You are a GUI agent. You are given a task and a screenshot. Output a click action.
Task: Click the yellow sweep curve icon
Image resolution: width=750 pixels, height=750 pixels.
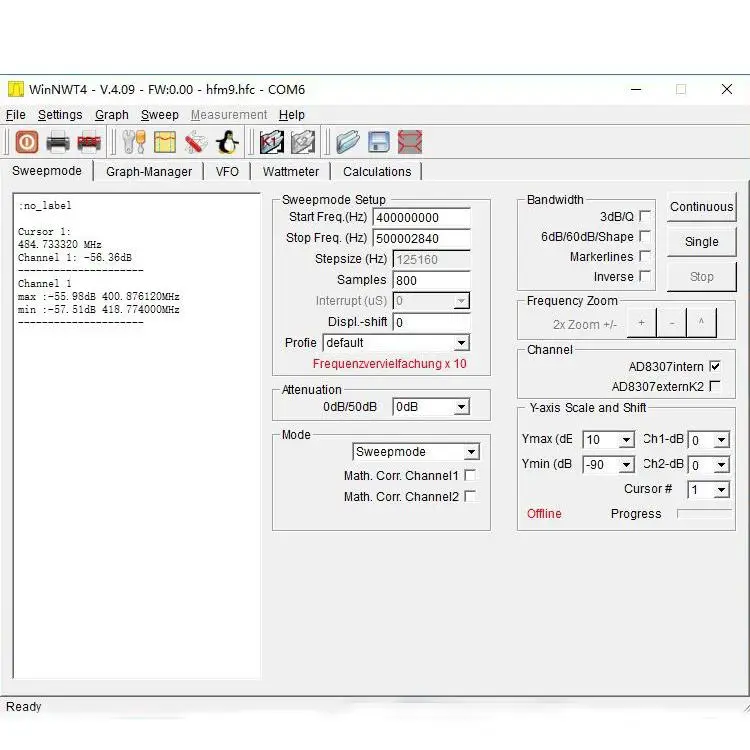click(x=165, y=142)
